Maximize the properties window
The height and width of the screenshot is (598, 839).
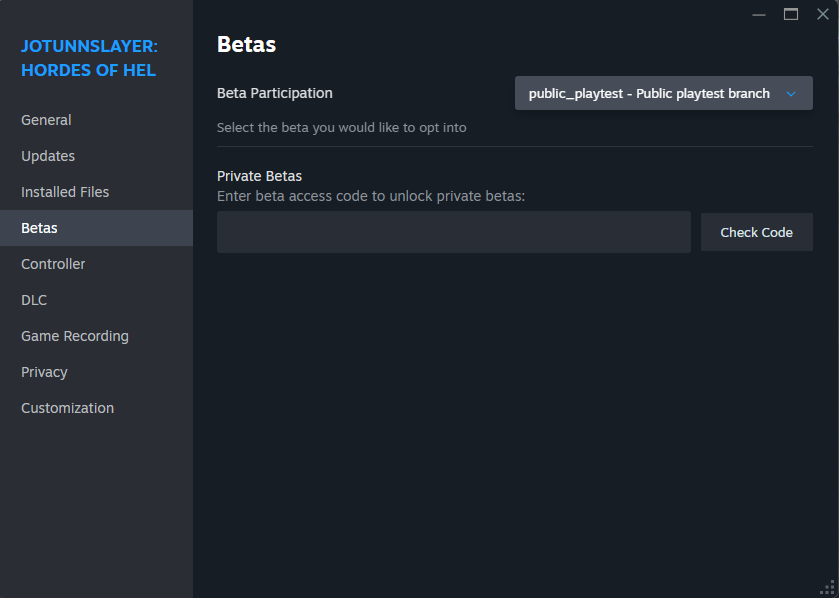pyautogui.click(x=791, y=14)
